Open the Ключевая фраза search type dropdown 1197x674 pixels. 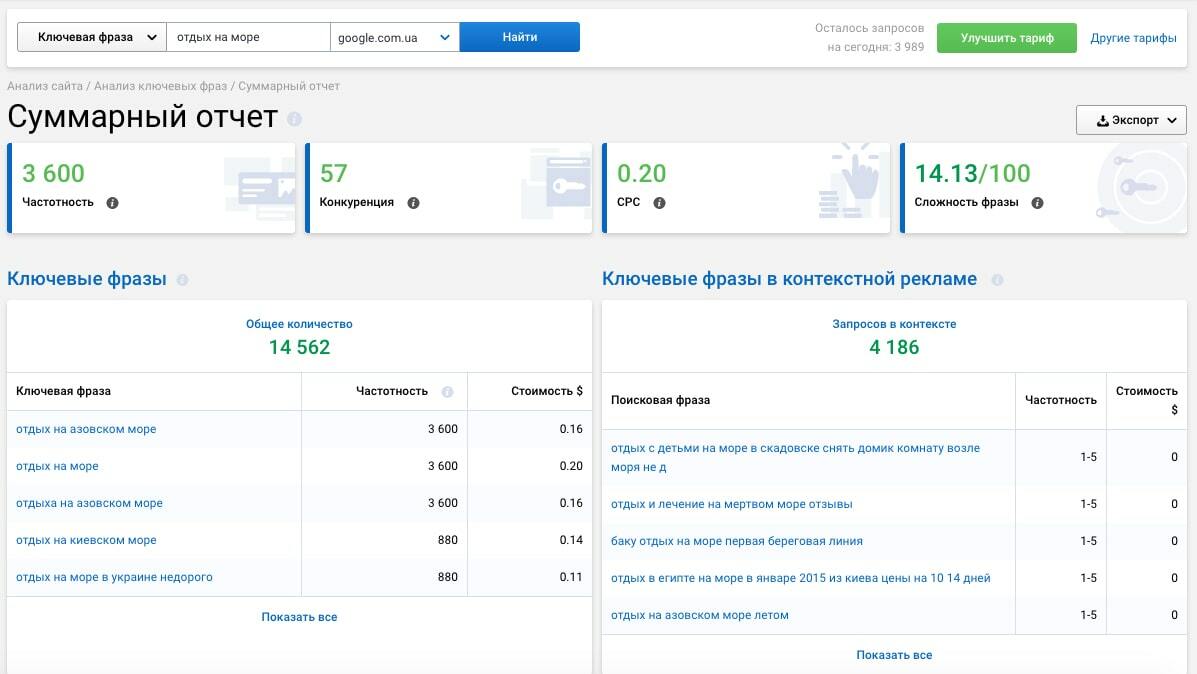pos(92,37)
